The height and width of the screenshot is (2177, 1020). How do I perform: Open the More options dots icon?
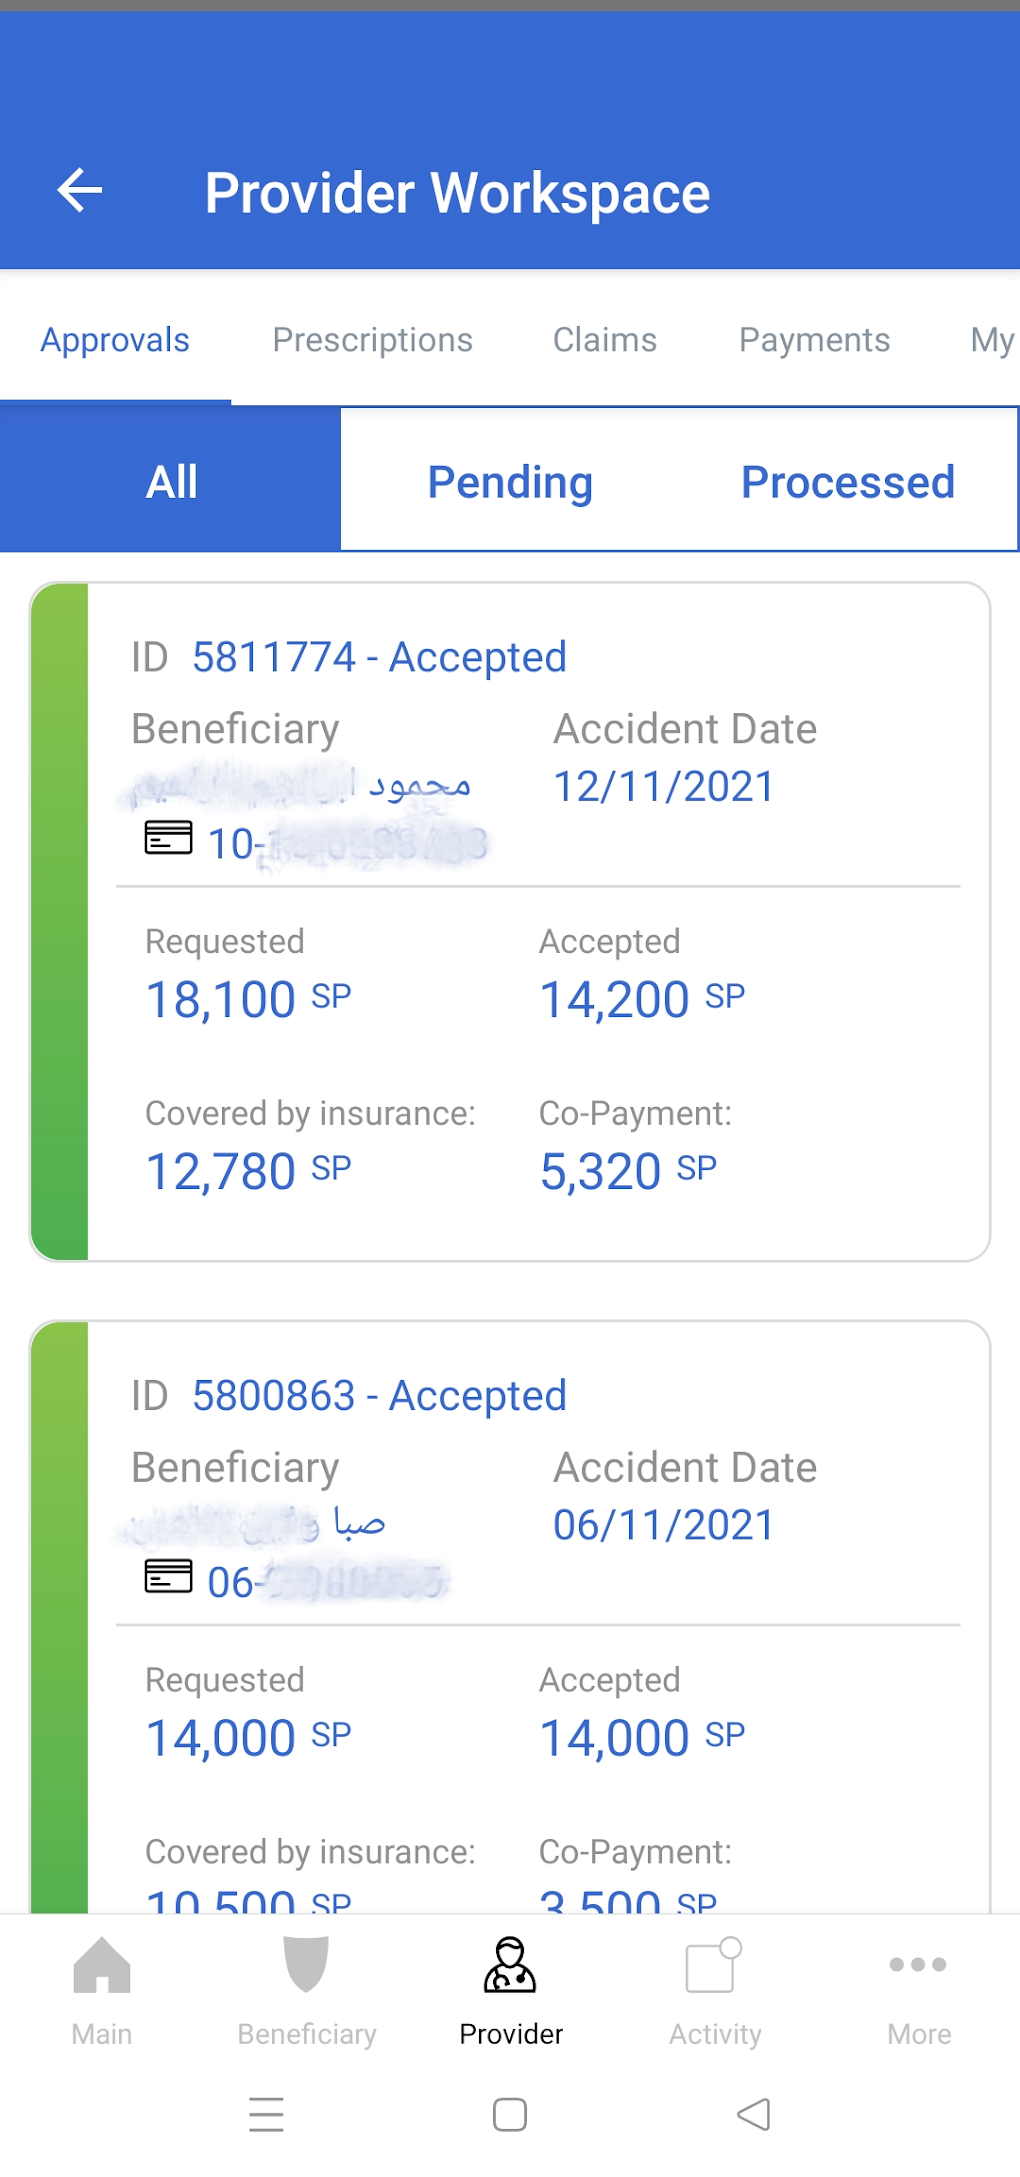pos(918,1966)
